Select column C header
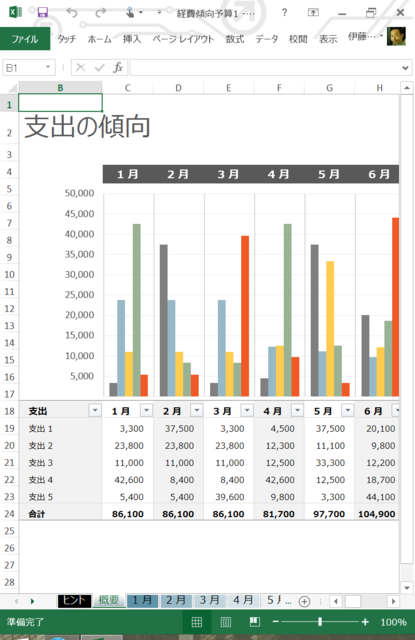 coord(128,88)
